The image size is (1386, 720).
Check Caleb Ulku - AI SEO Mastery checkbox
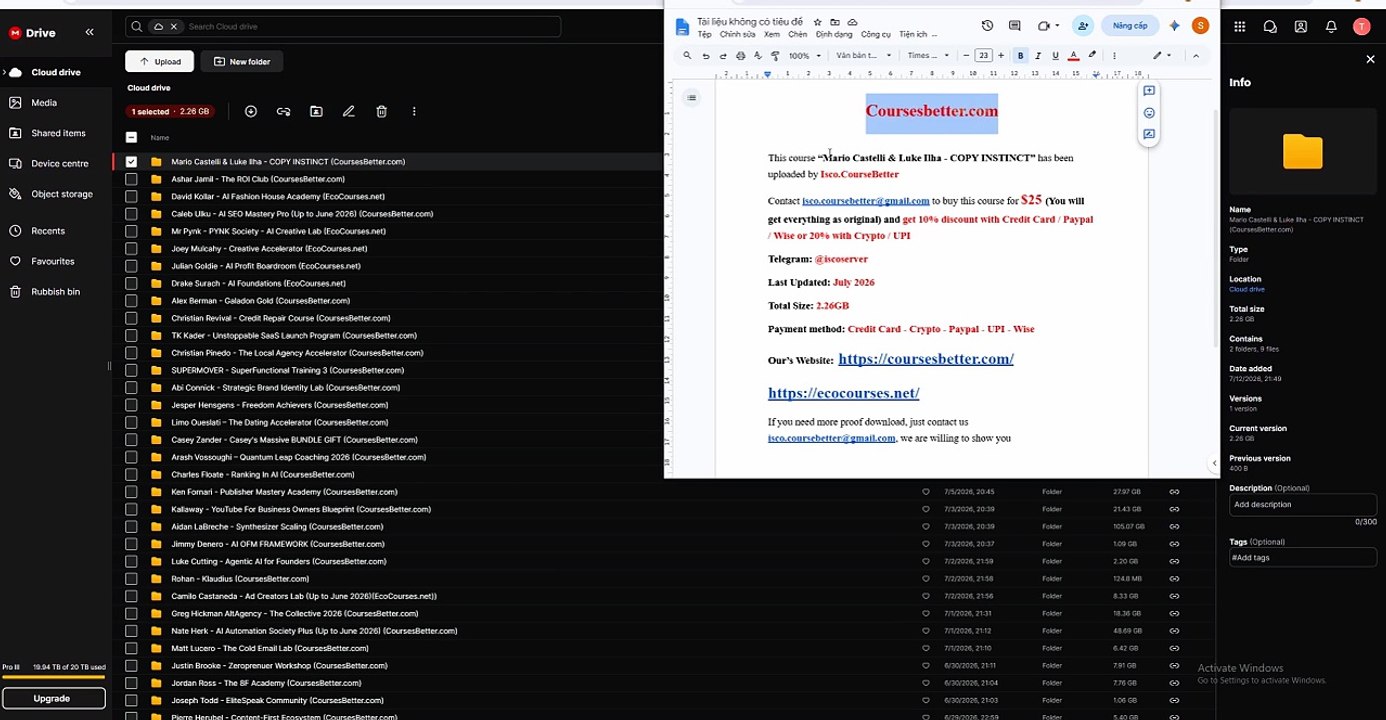tap(131, 214)
